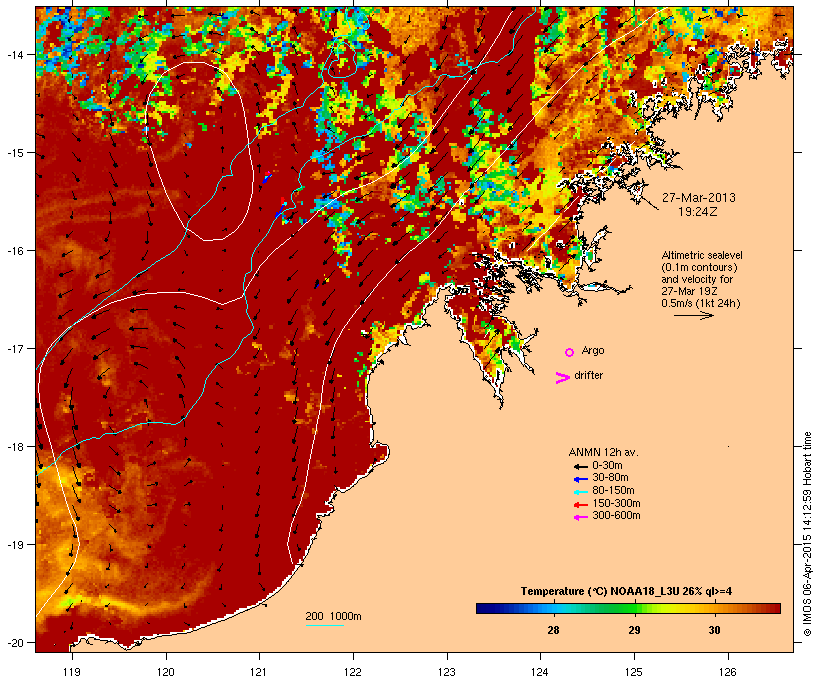Click the -19 latitude axis label
The height and width of the screenshot is (680, 820).
pyautogui.click(x=14, y=545)
